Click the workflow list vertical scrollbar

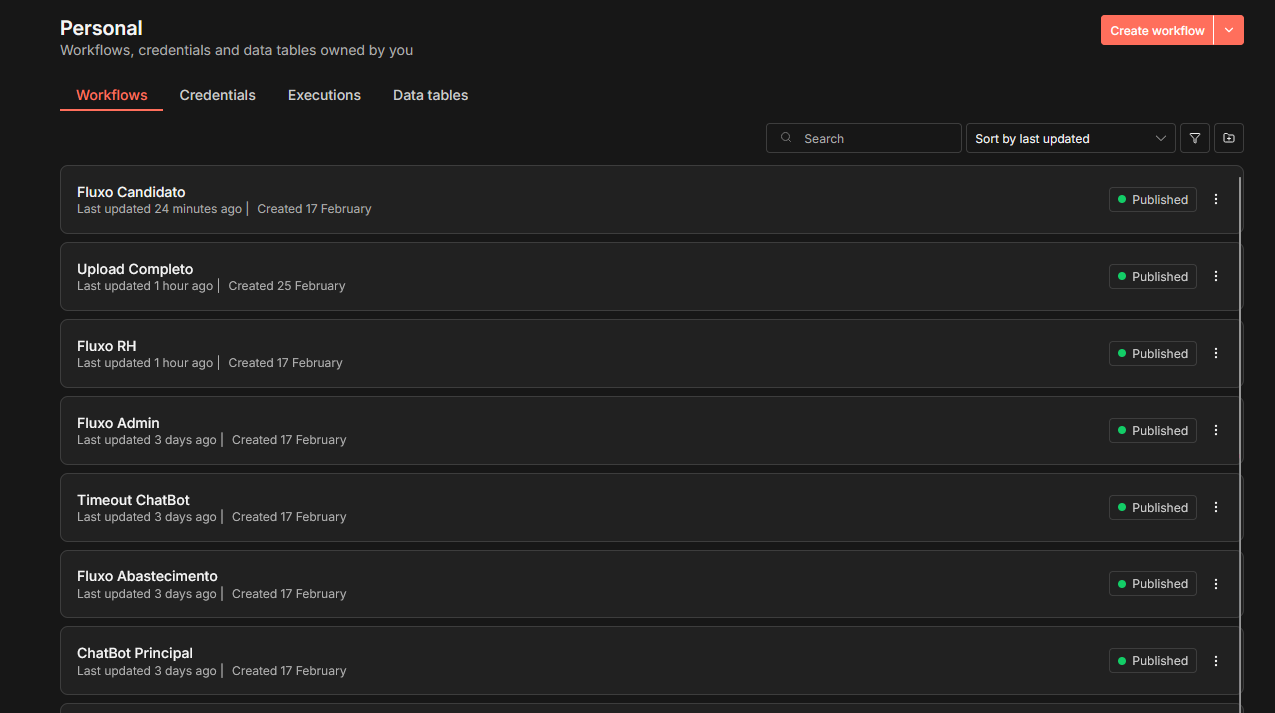click(1241, 400)
